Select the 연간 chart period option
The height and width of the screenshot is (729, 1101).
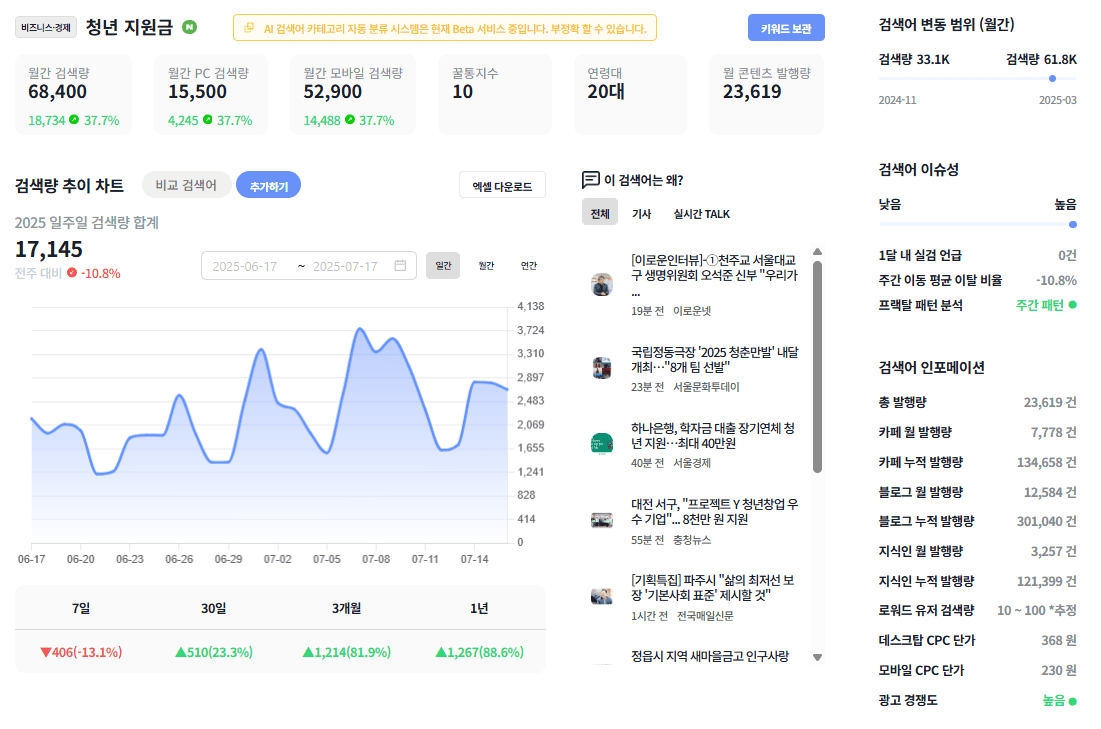click(529, 265)
